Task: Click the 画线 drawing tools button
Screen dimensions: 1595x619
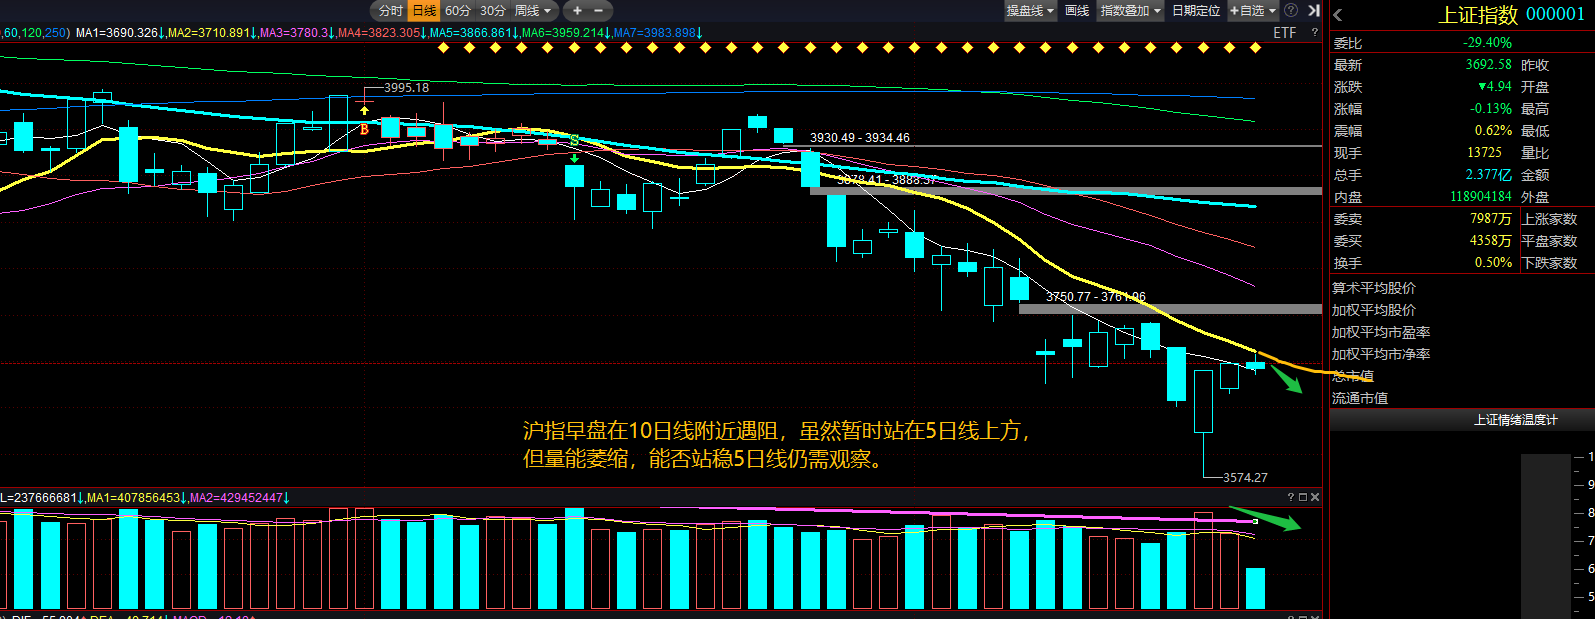Action: [x=1077, y=11]
